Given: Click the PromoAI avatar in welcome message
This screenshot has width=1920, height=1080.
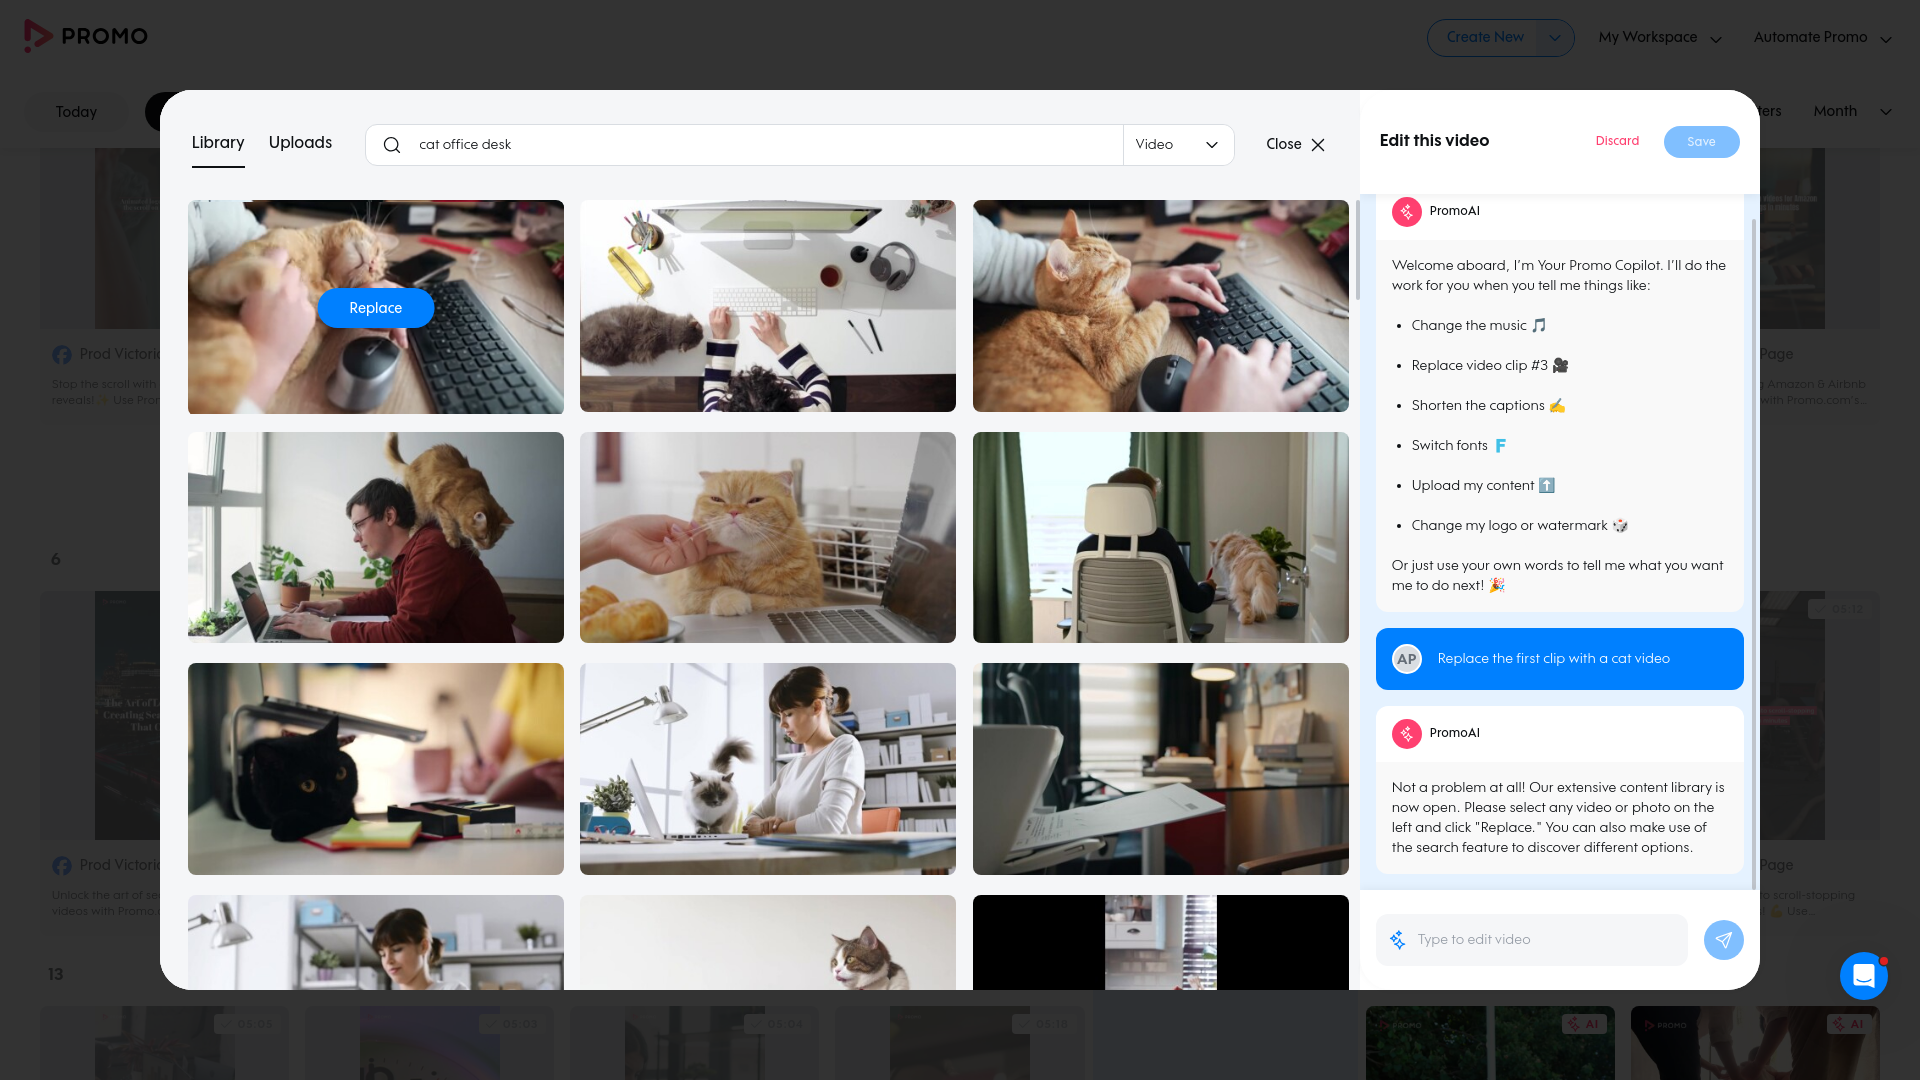Looking at the screenshot, I should click(1406, 211).
